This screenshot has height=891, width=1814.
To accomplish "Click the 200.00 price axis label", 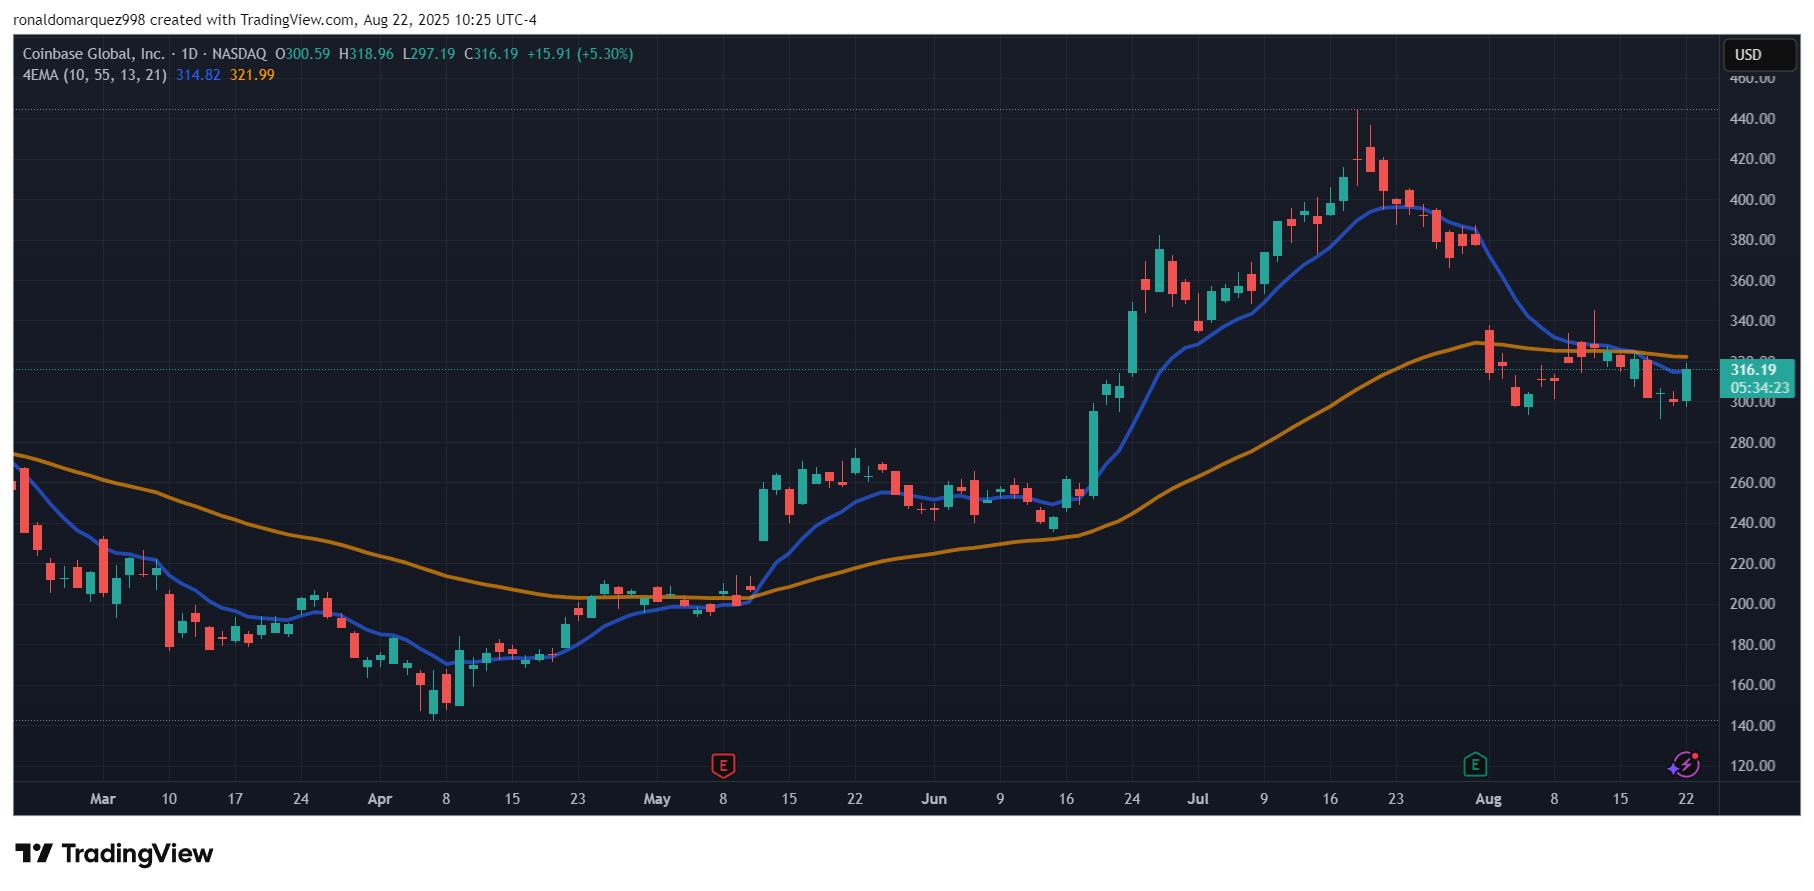I will pyautogui.click(x=1753, y=604).
